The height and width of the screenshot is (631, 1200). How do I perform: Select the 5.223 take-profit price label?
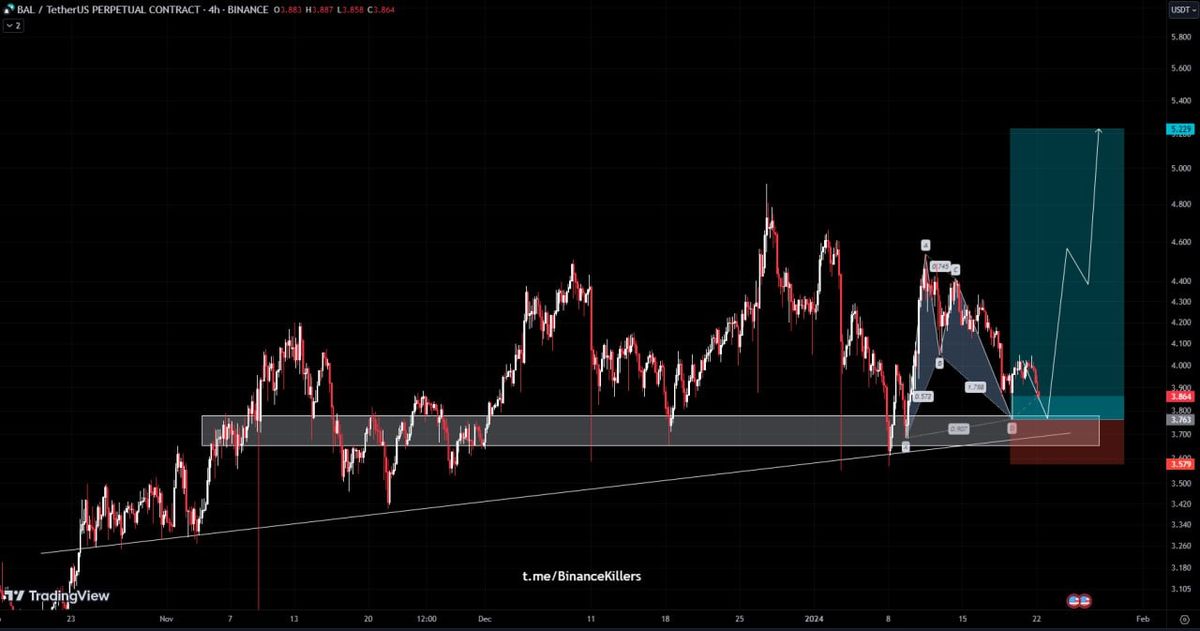1180,129
